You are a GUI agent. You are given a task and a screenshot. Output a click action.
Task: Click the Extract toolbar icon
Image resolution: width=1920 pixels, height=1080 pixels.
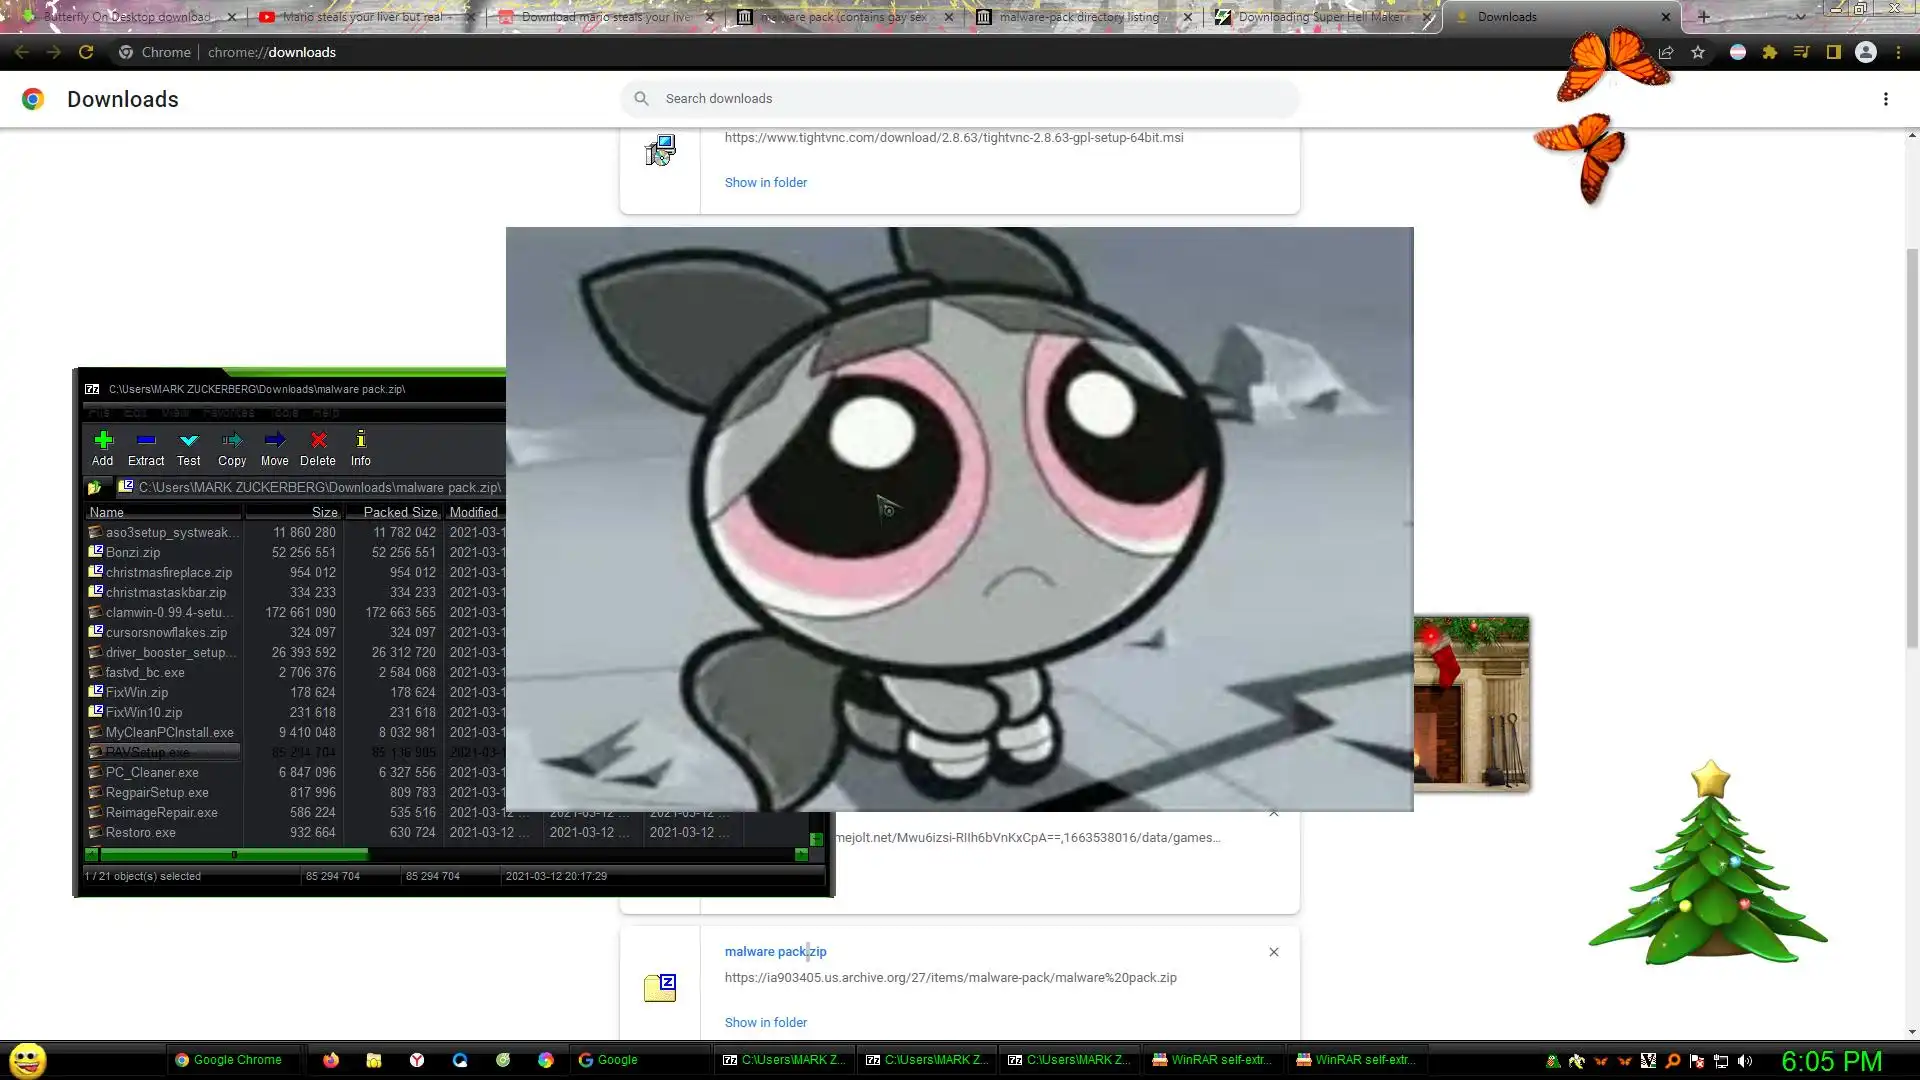146,447
